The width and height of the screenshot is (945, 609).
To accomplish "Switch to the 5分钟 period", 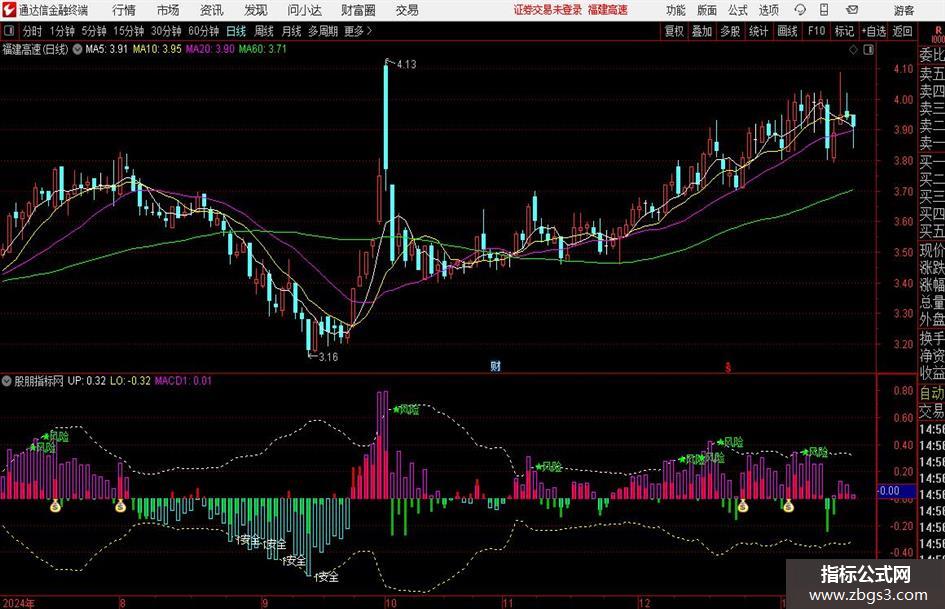I will click(x=93, y=31).
